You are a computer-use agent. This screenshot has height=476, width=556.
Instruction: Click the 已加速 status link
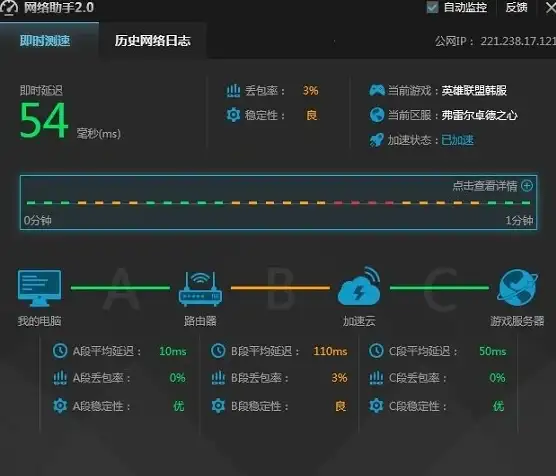coord(457,140)
